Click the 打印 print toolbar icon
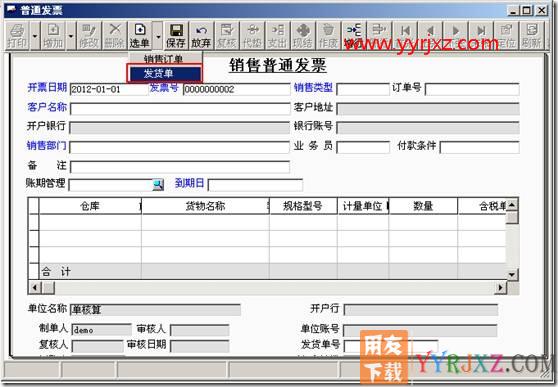This screenshot has height=387, width=558. click(x=17, y=35)
